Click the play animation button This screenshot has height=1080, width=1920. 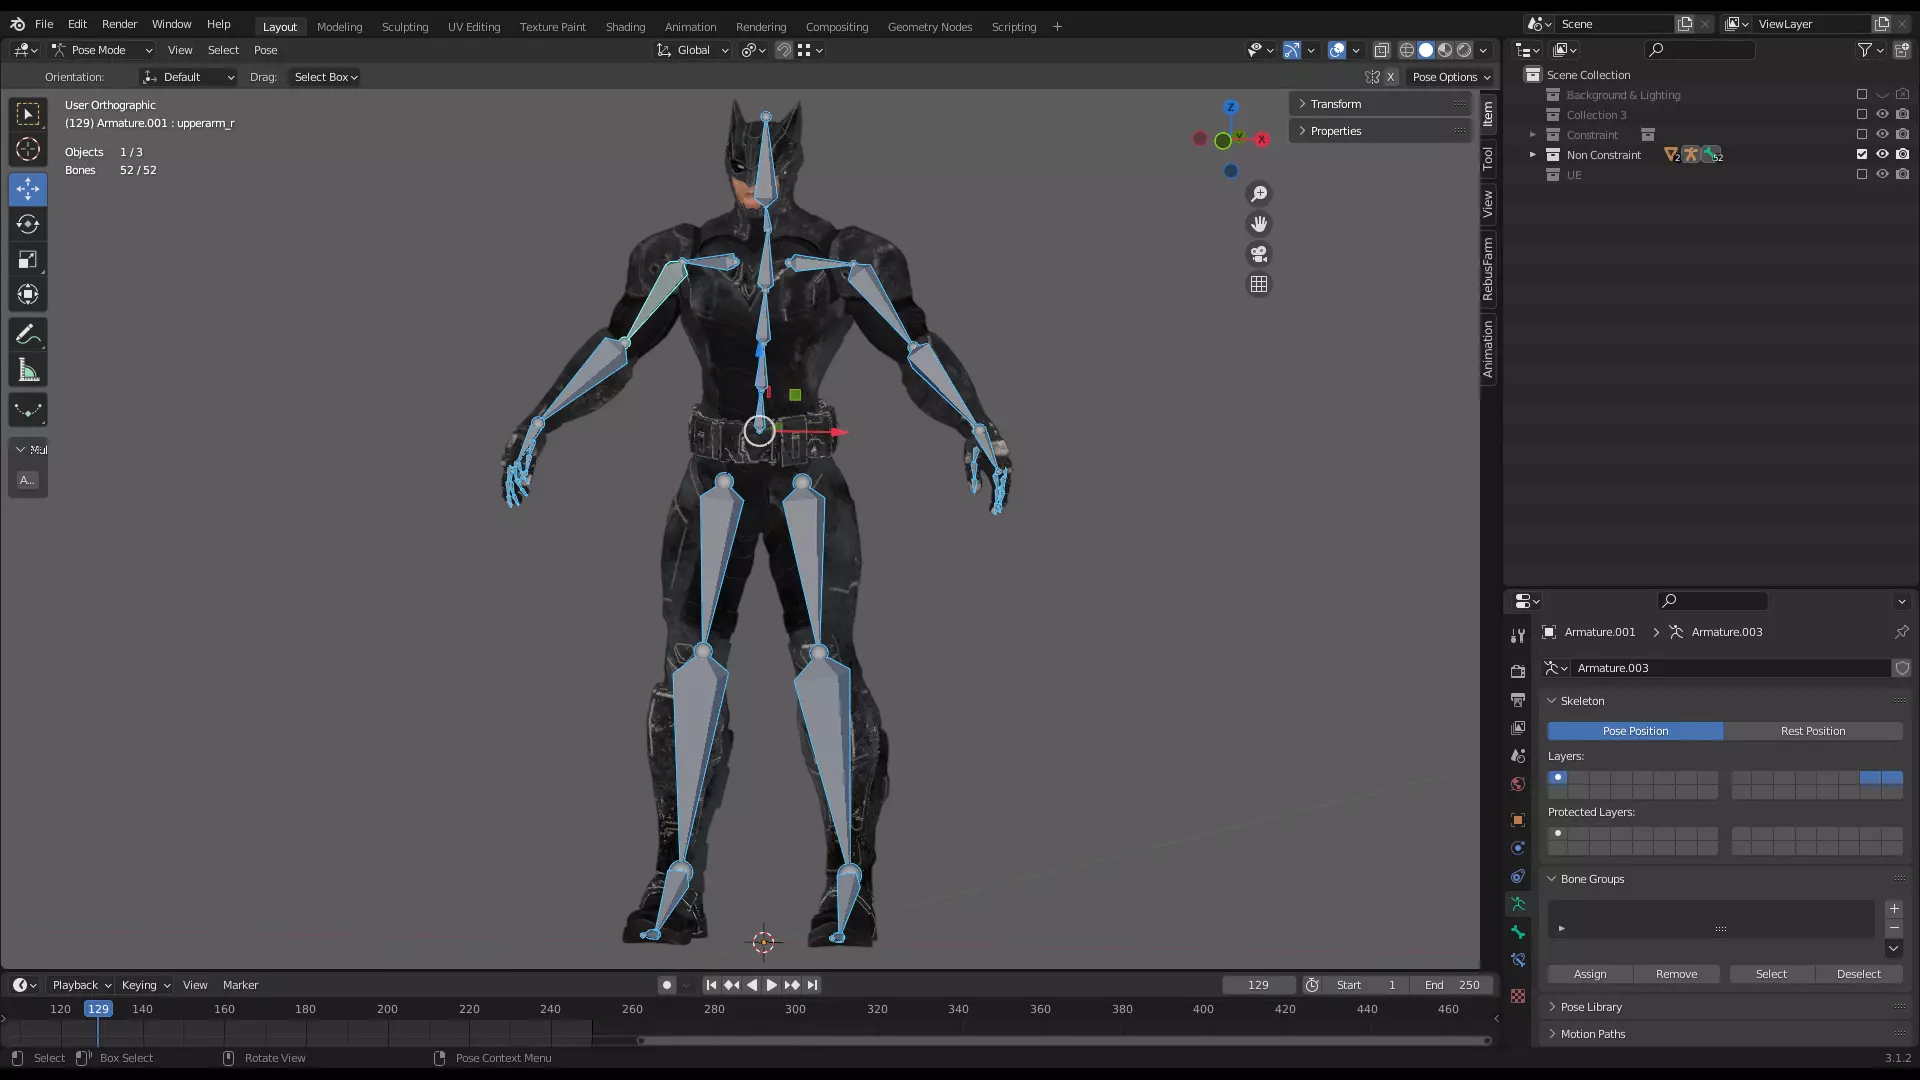coord(771,985)
